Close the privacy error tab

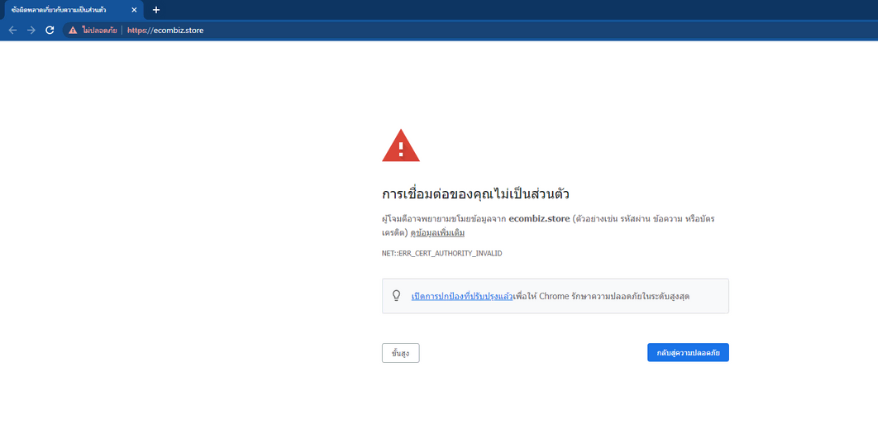coord(134,10)
